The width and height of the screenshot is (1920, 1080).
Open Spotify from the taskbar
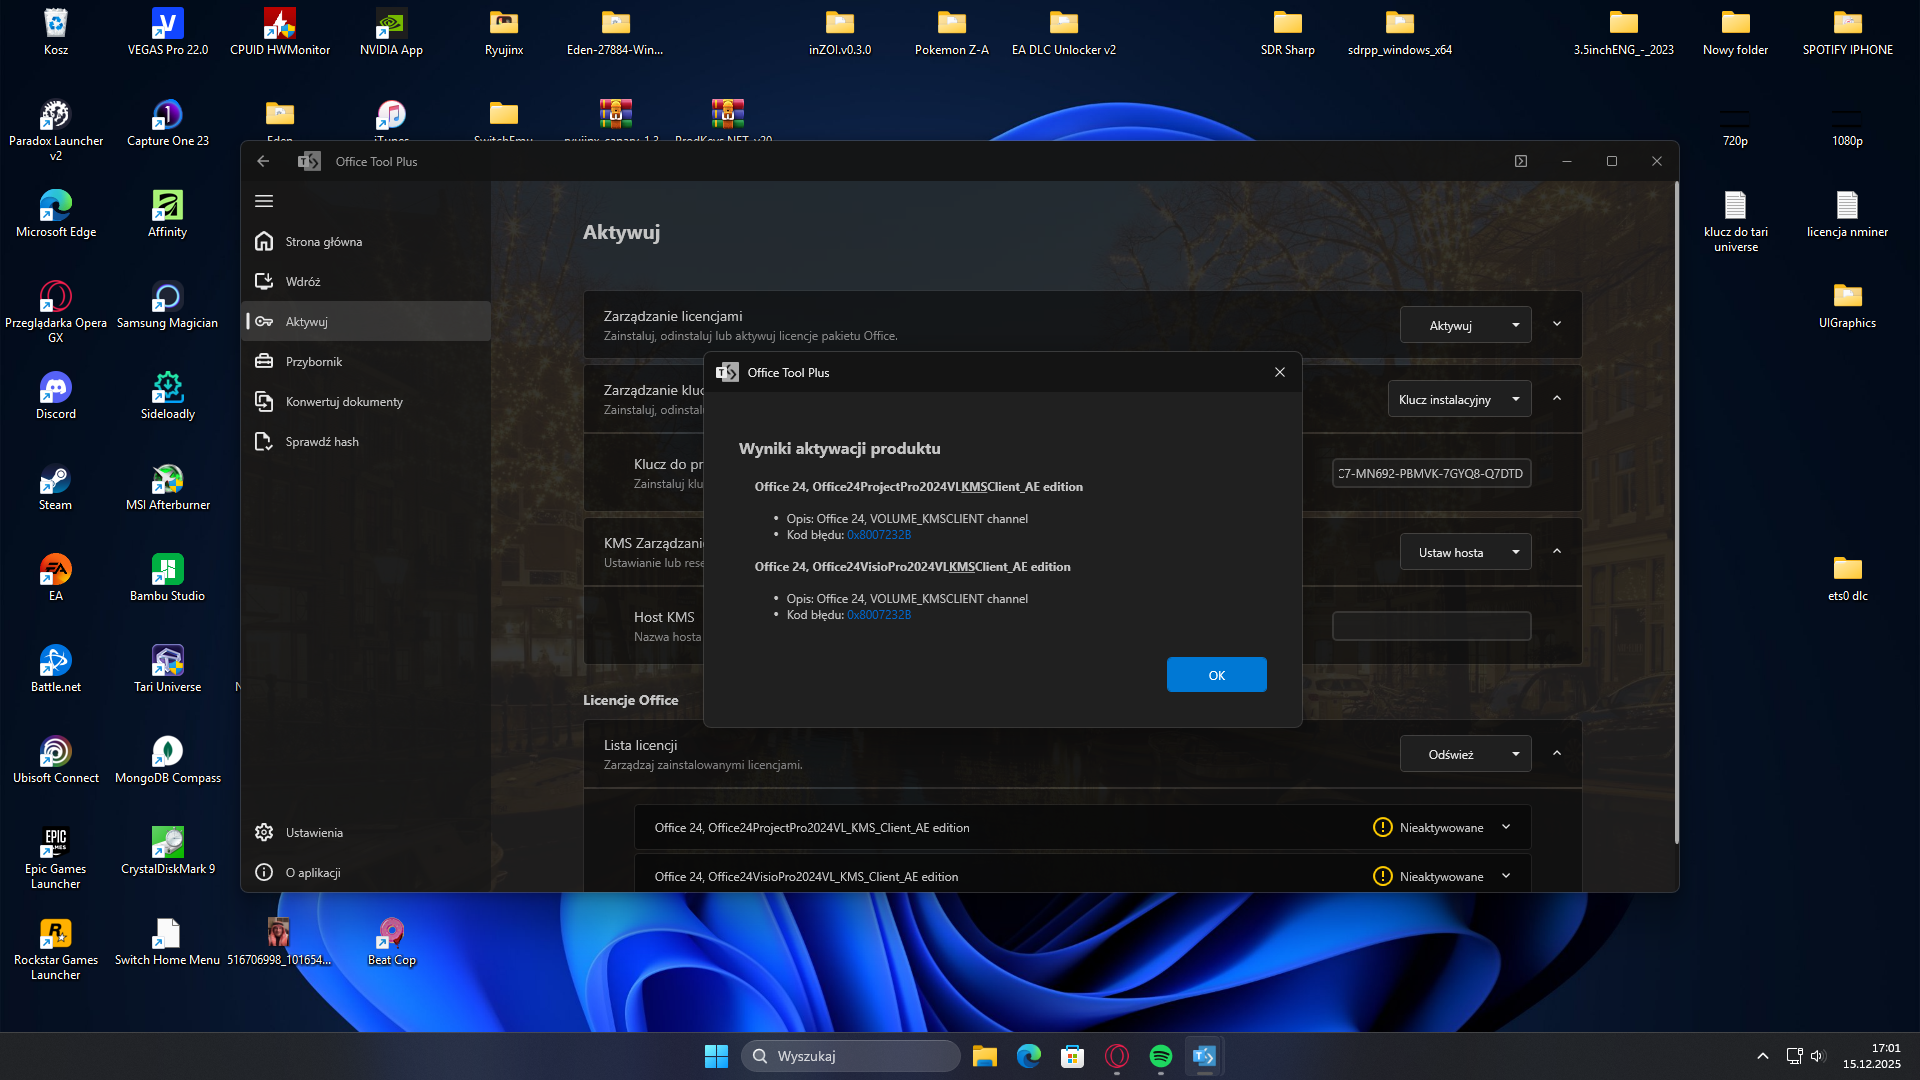point(1160,1056)
